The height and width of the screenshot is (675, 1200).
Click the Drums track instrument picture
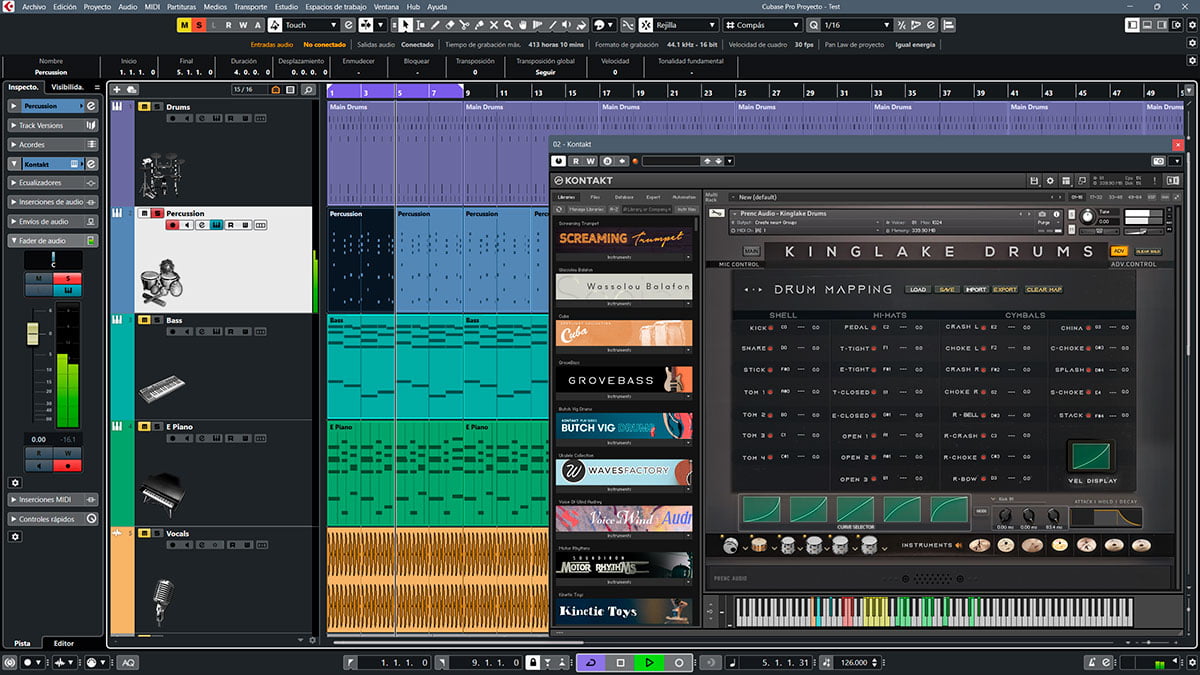pyautogui.click(x=161, y=178)
